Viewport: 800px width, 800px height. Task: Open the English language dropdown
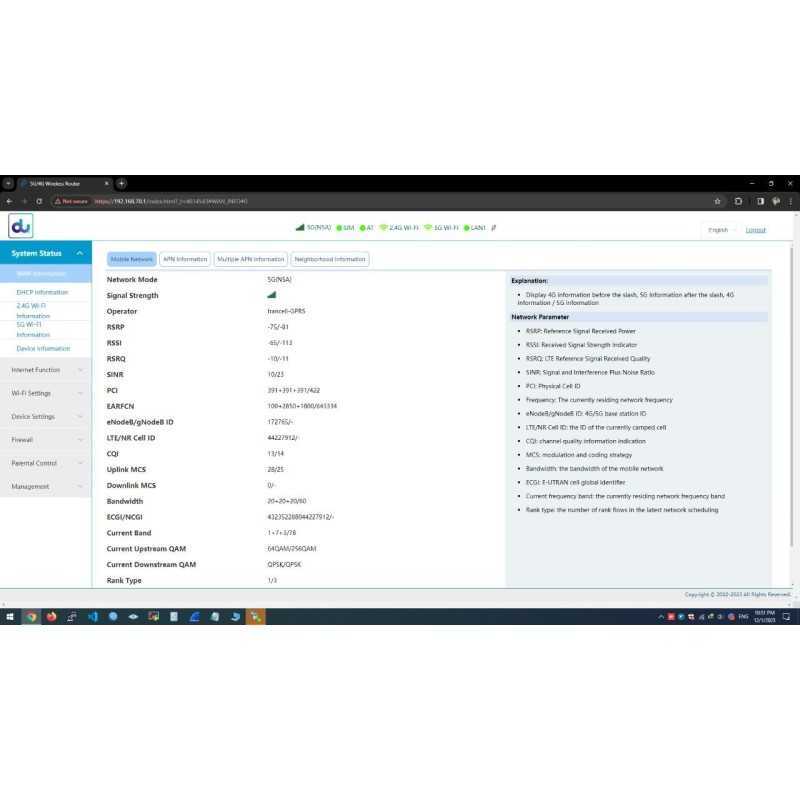pyautogui.click(x=721, y=230)
